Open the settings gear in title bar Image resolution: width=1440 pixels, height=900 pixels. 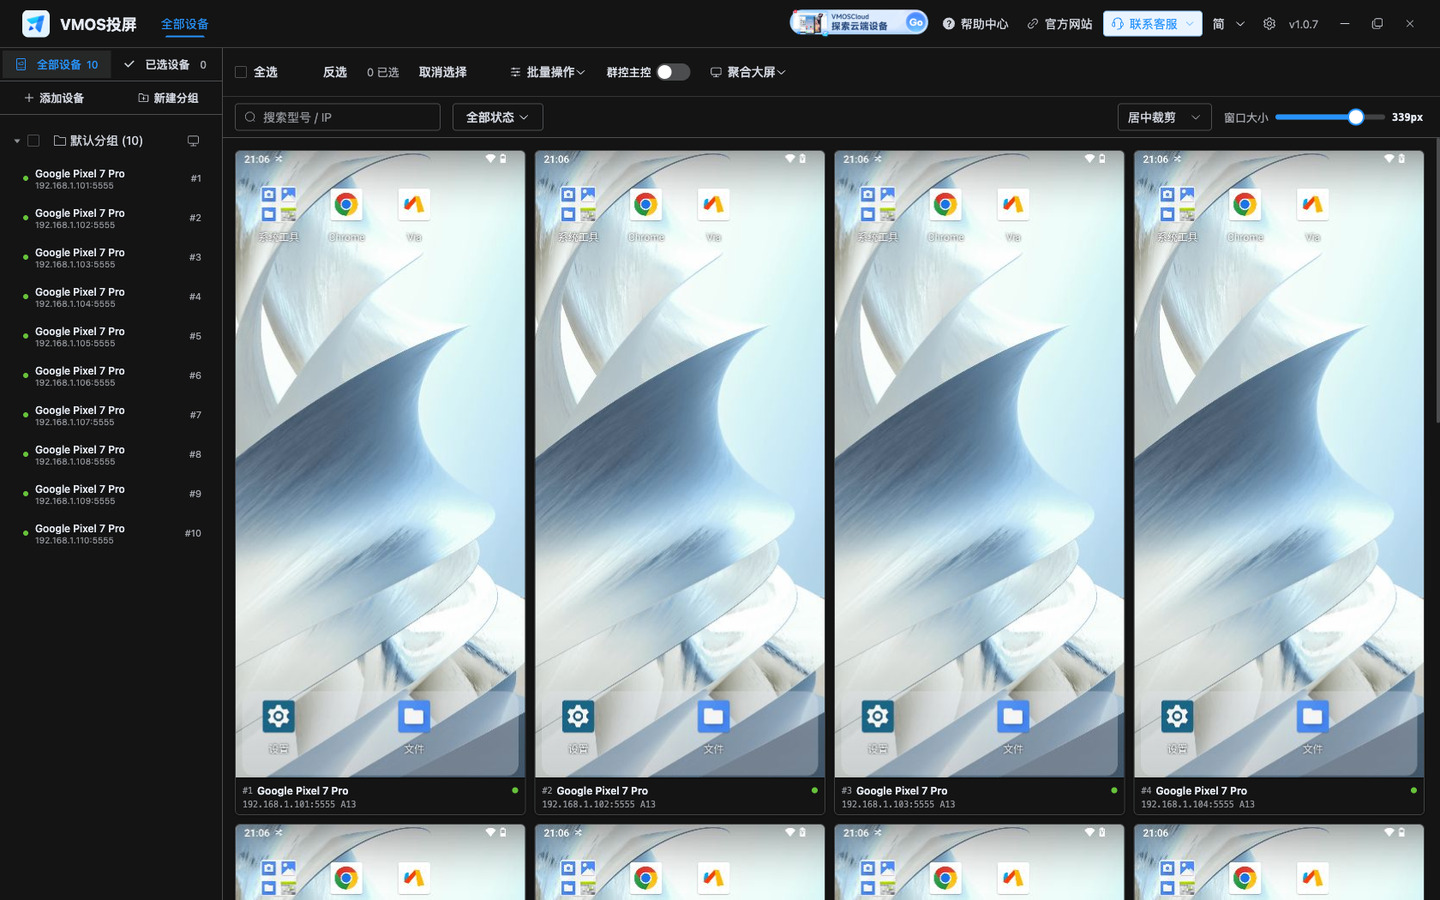tap(1269, 23)
